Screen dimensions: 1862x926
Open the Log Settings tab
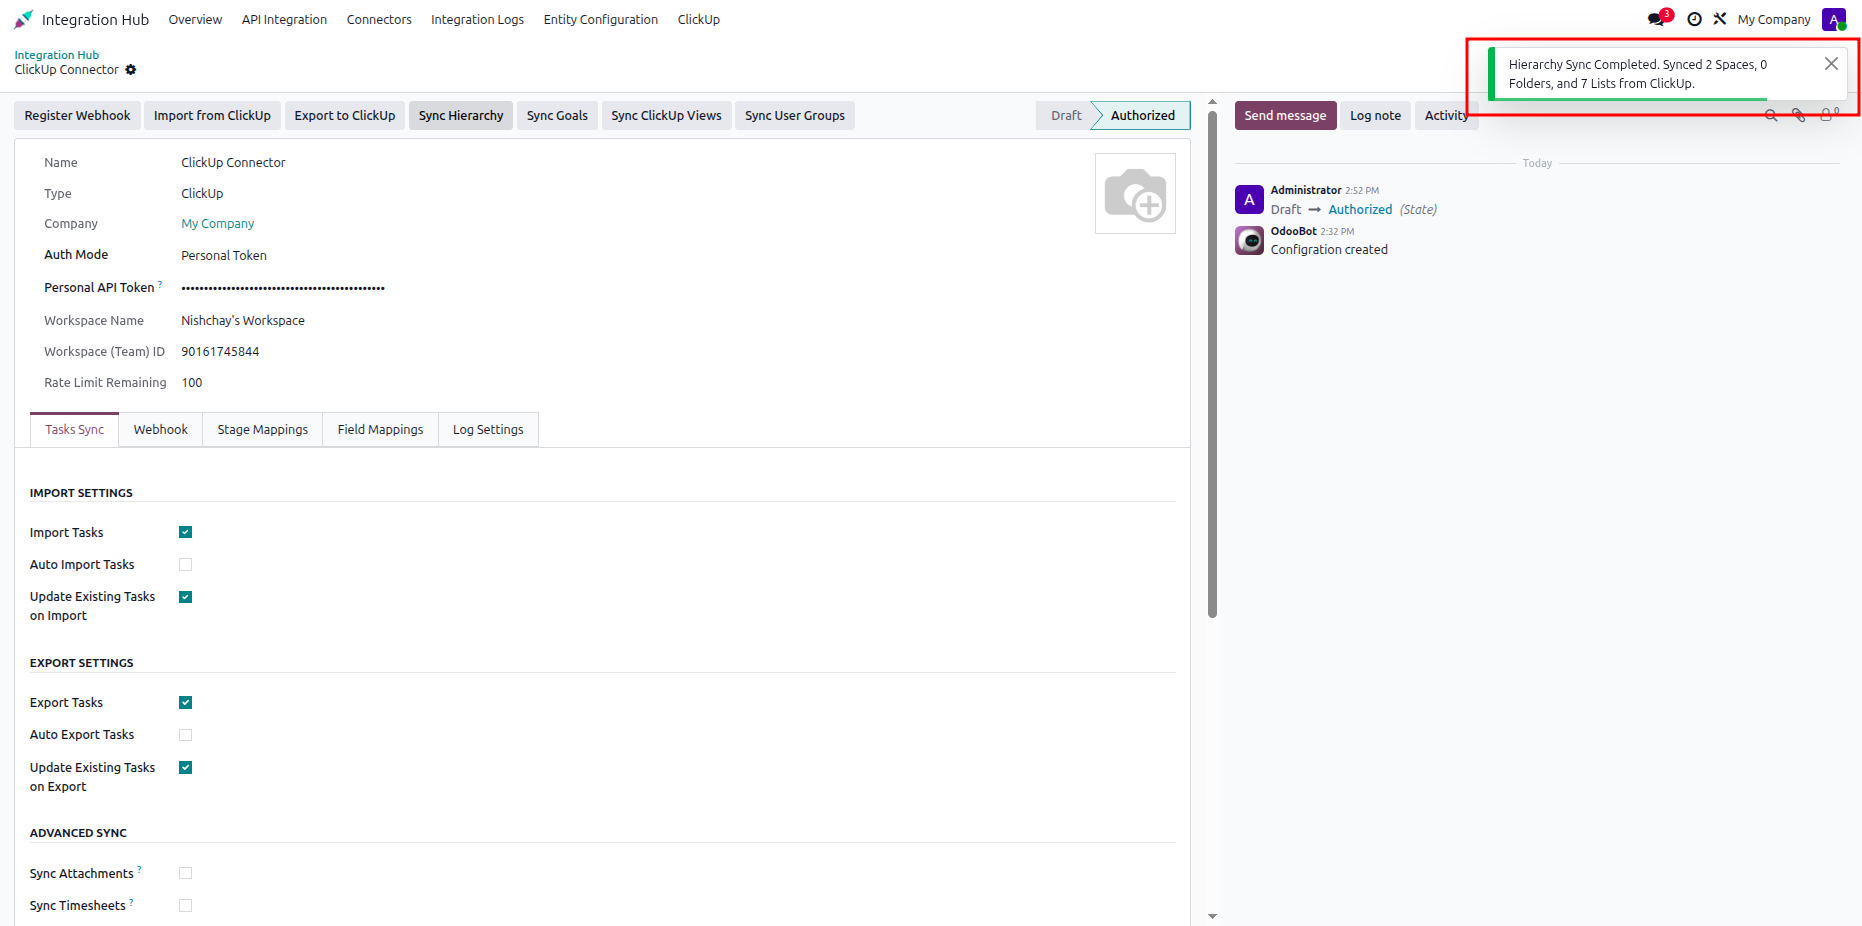(488, 430)
